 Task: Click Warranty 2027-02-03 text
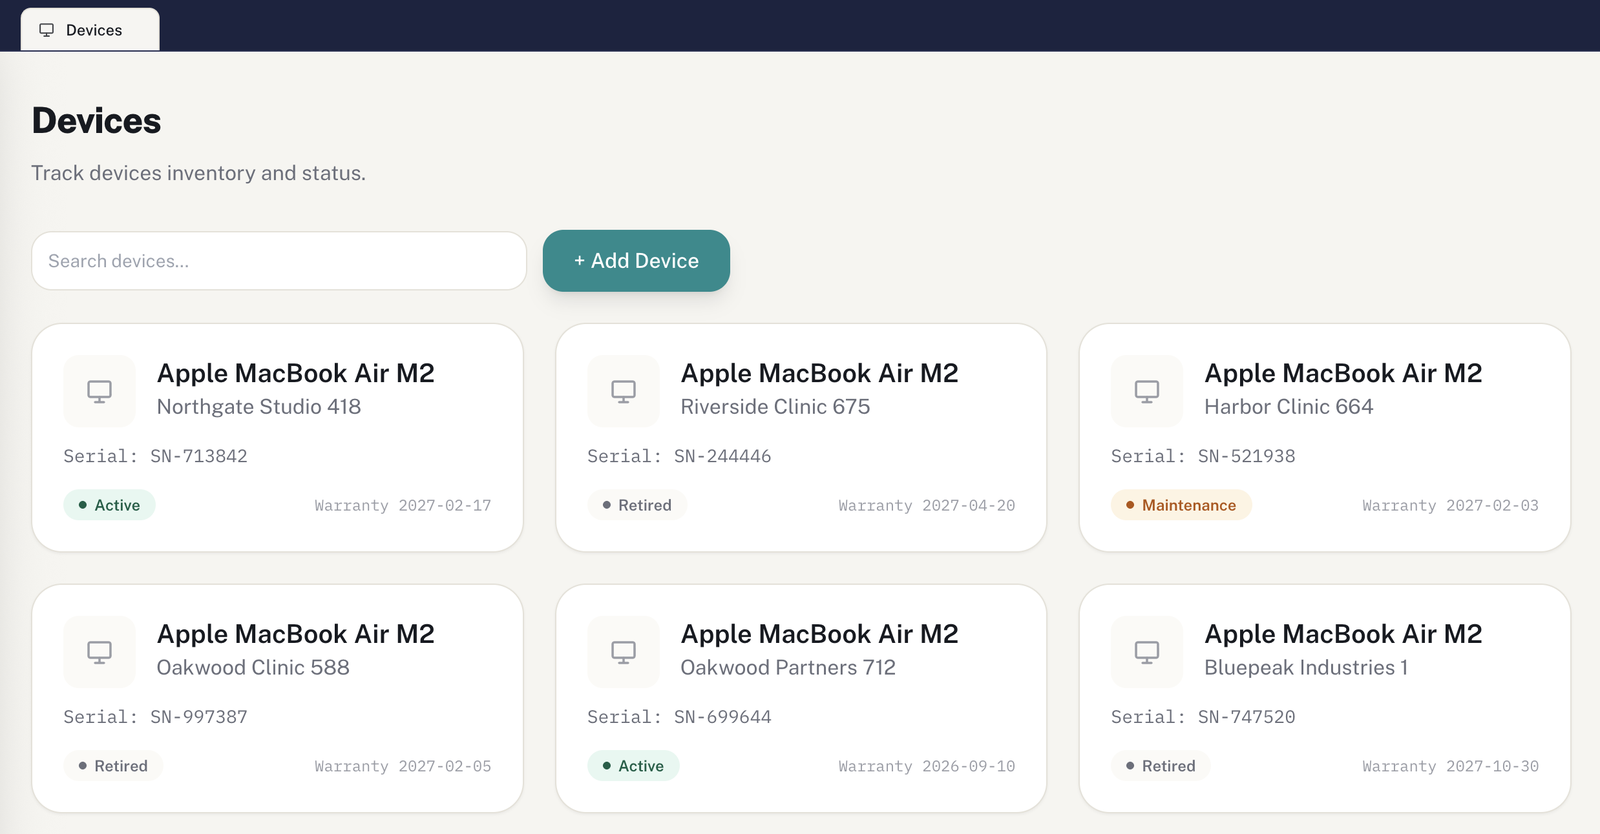coord(1451,506)
